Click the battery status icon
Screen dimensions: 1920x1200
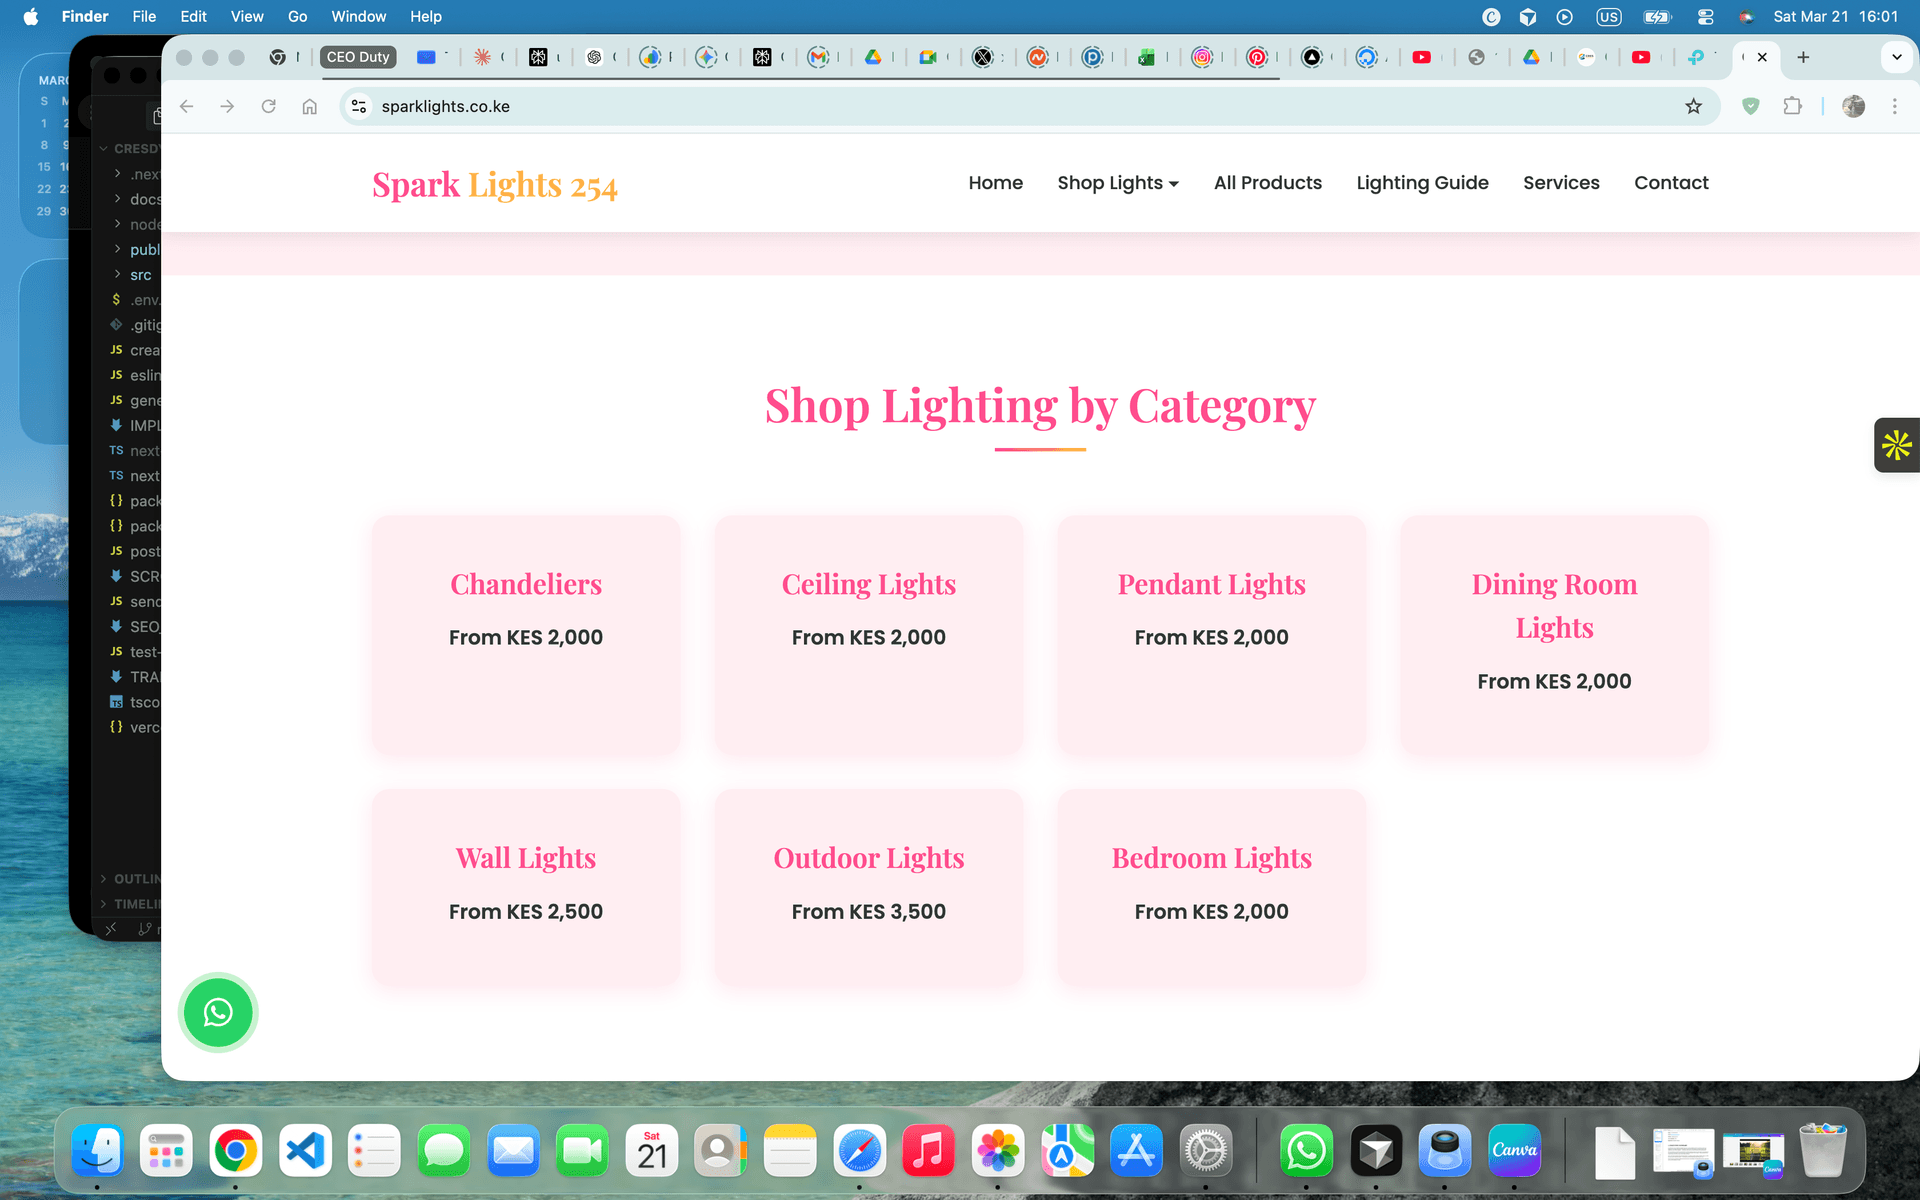pos(1657,16)
